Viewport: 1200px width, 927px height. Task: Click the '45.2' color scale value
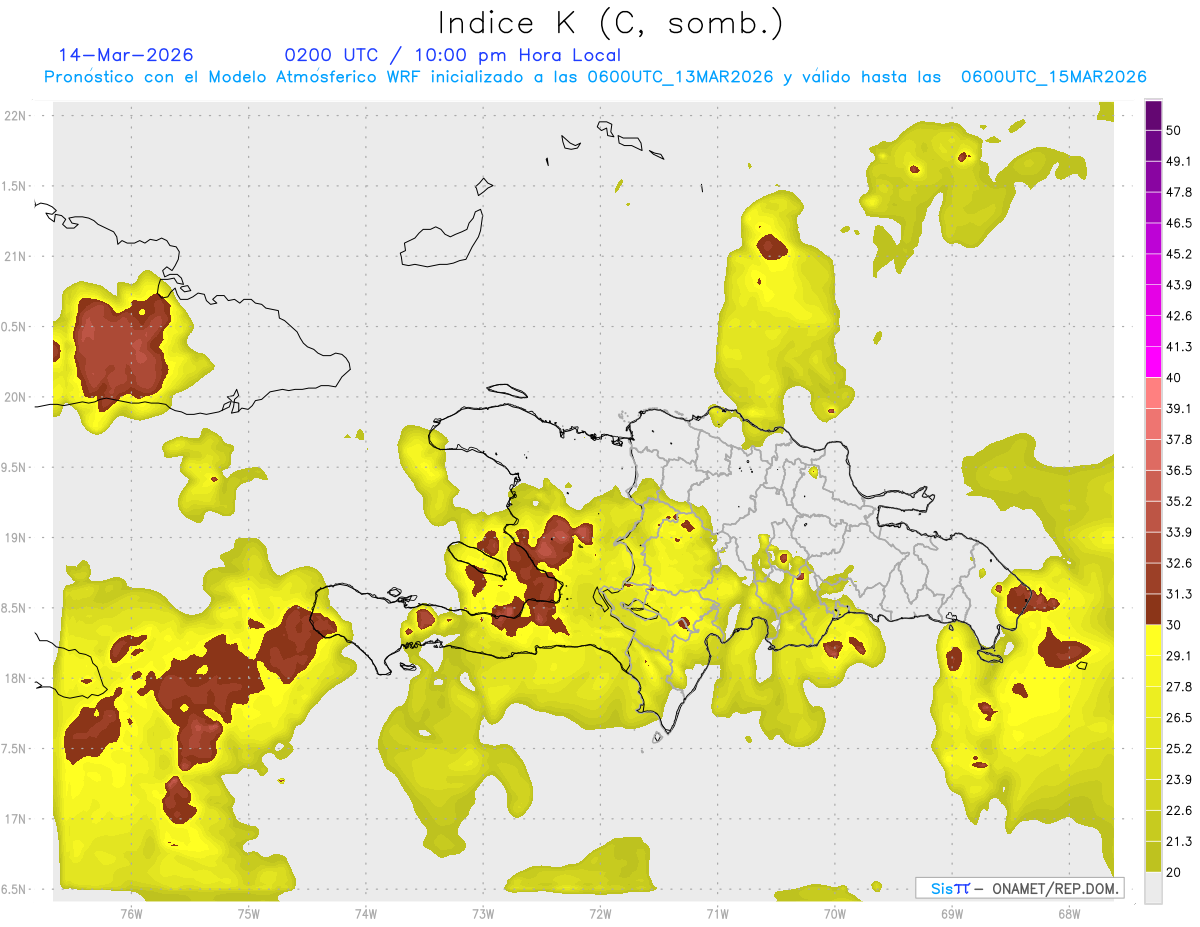coord(1179,254)
